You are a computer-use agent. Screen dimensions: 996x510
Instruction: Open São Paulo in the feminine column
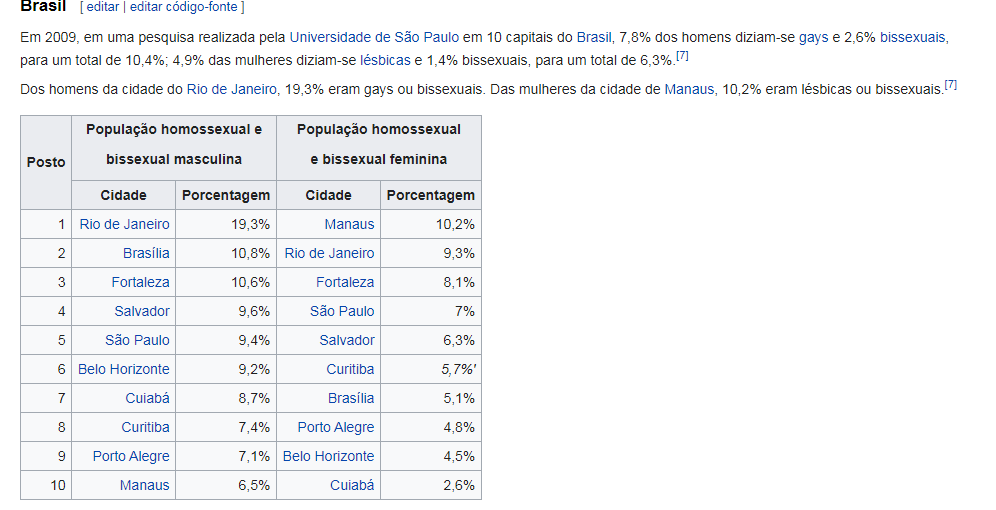[342, 311]
